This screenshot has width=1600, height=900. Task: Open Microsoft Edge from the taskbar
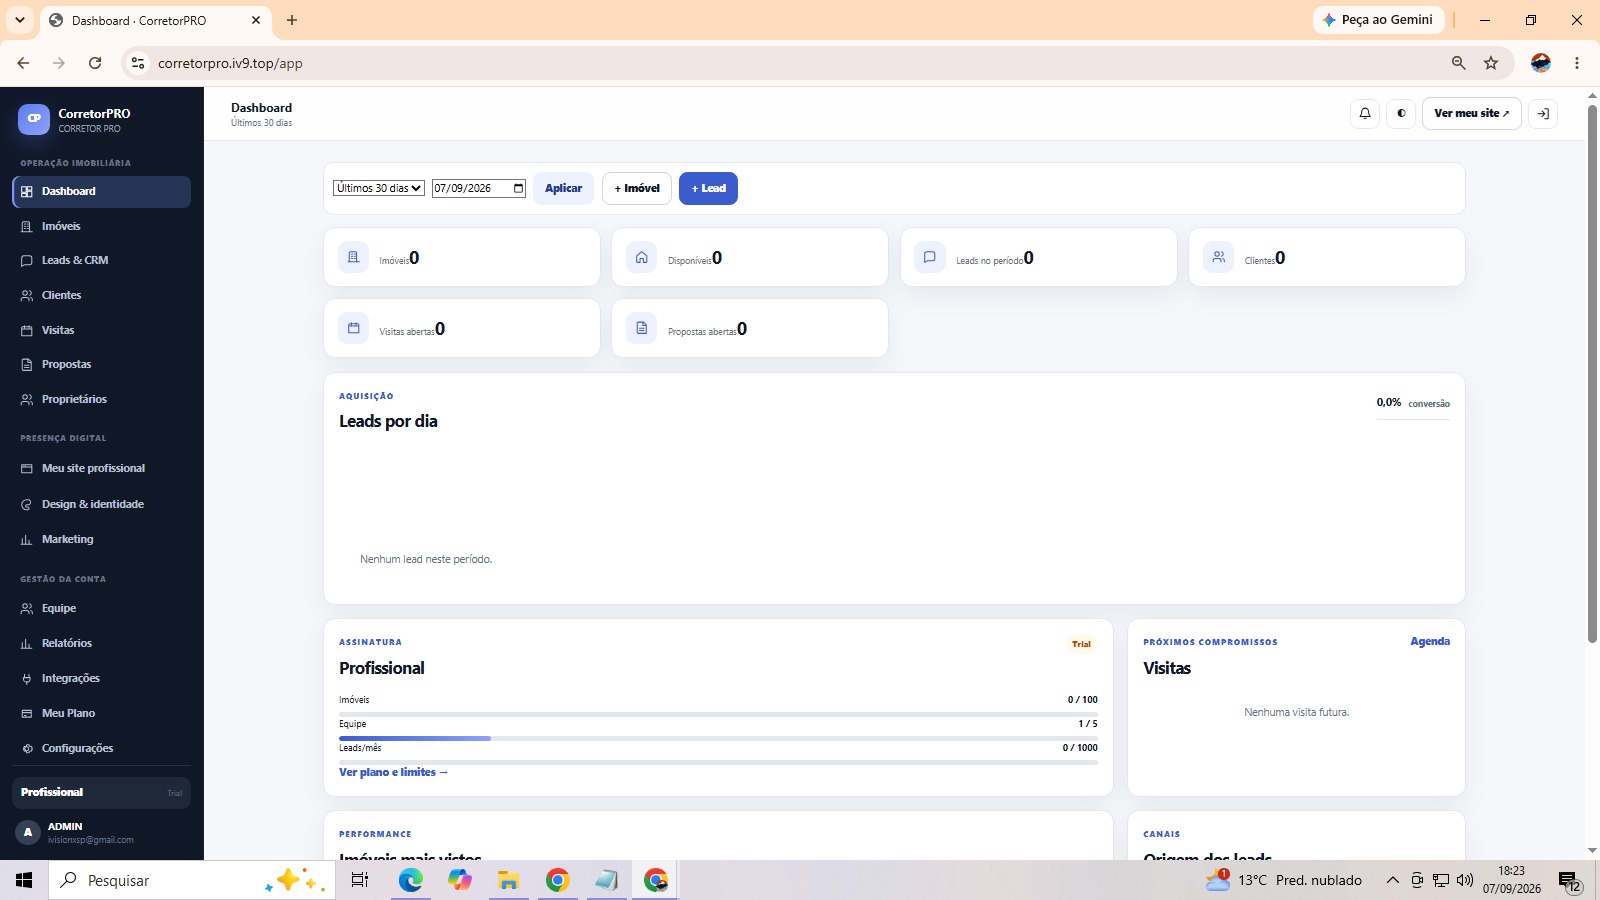[x=411, y=880]
